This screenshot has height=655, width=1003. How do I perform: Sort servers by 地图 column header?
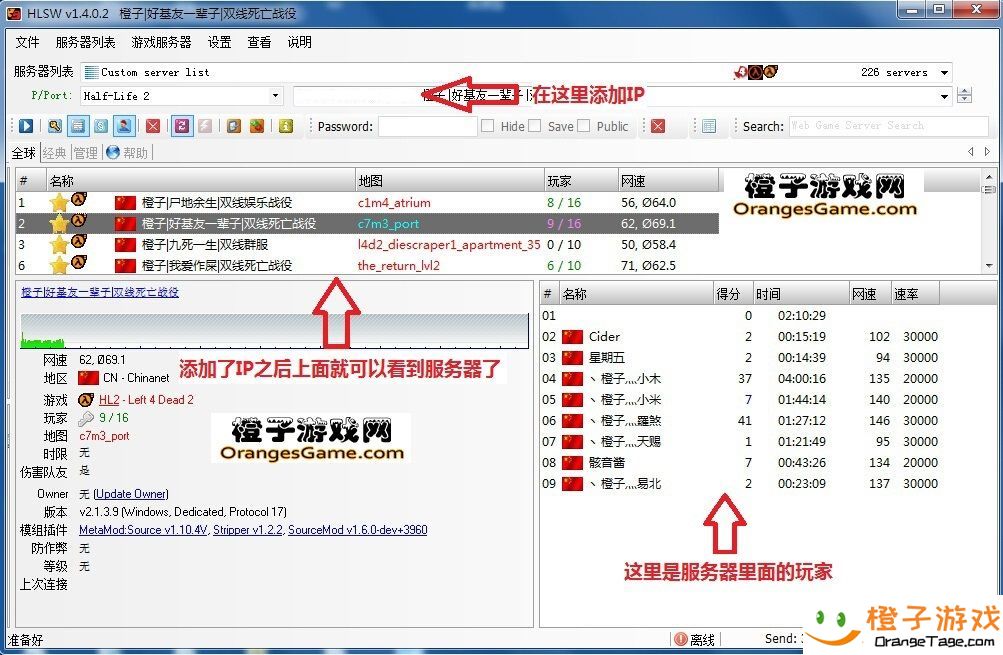(449, 181)
